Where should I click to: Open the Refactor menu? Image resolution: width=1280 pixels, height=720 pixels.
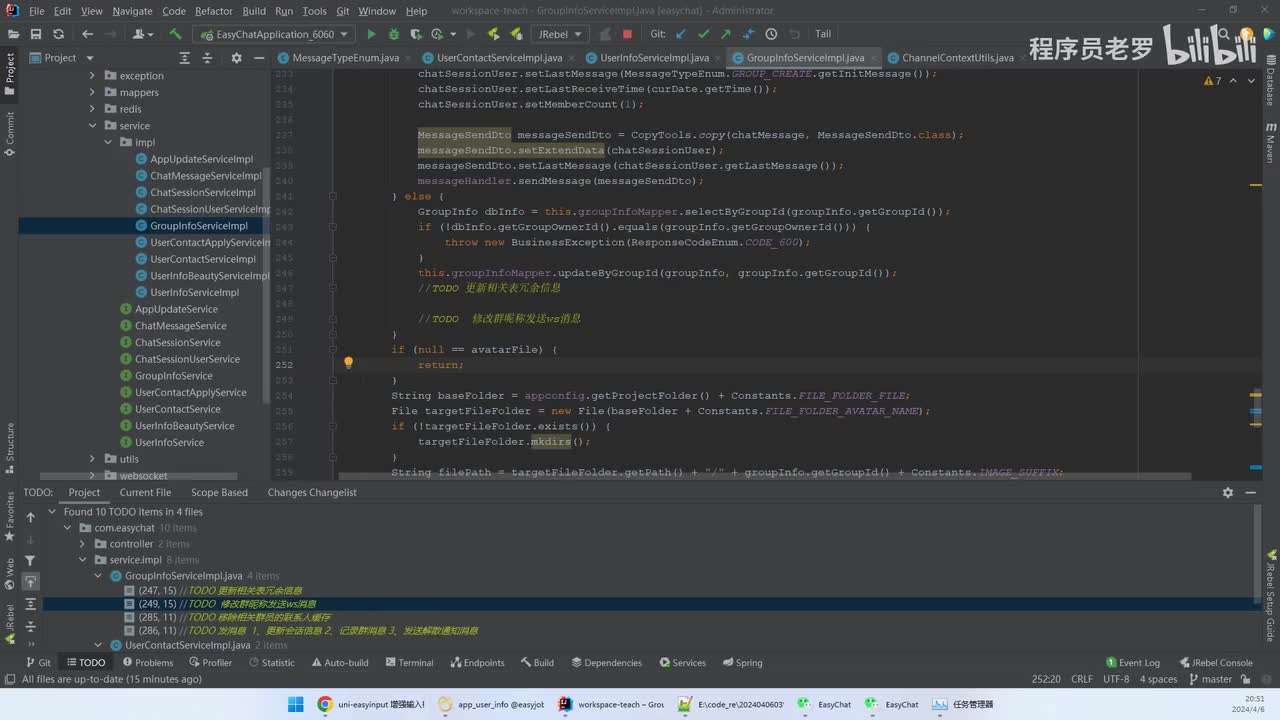pos(213,11)
